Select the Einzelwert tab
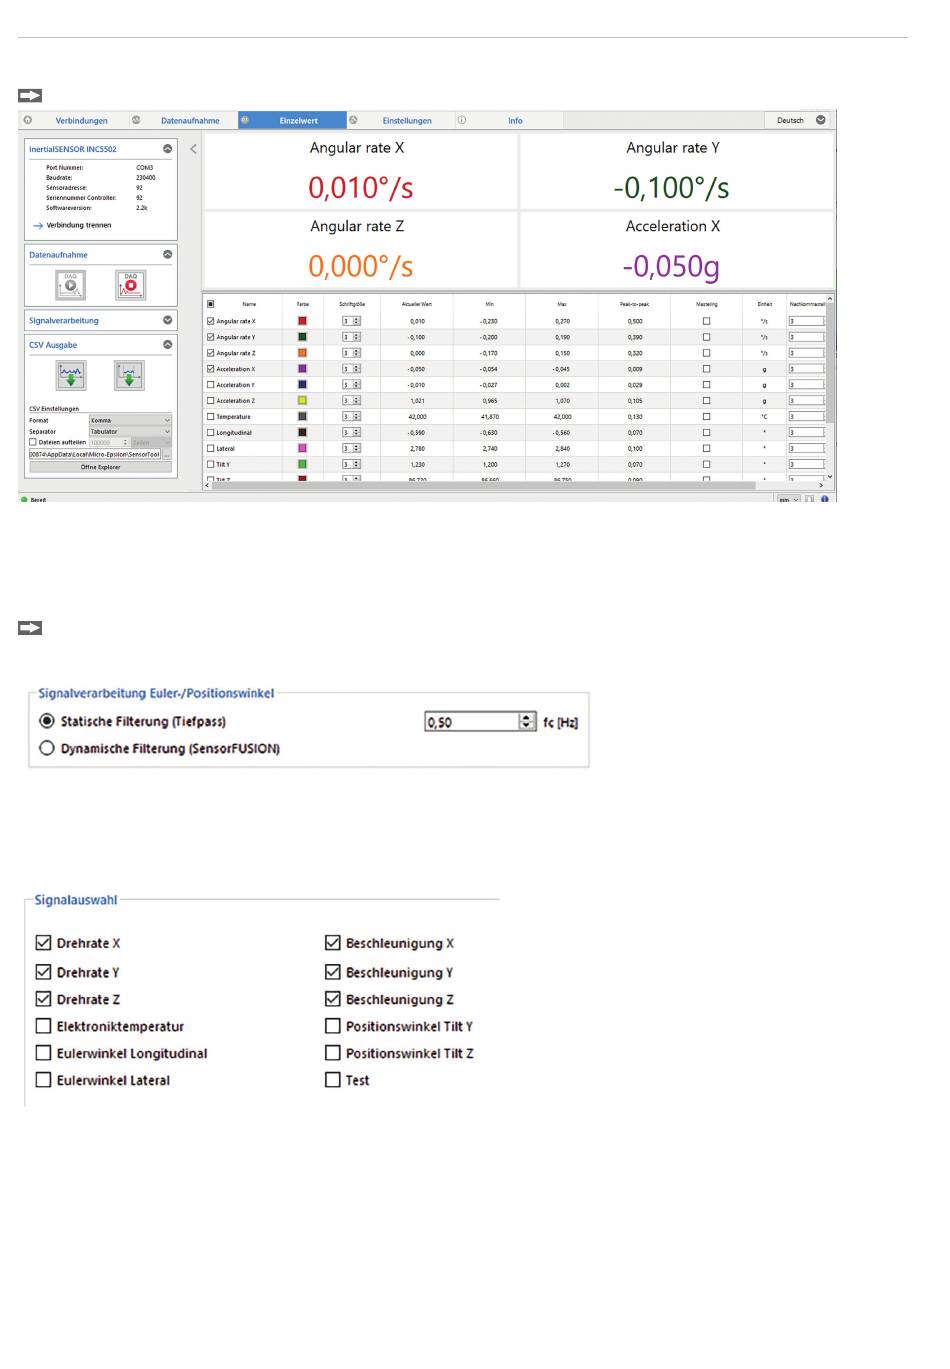Screen dimensions: 950x1369 299,121
